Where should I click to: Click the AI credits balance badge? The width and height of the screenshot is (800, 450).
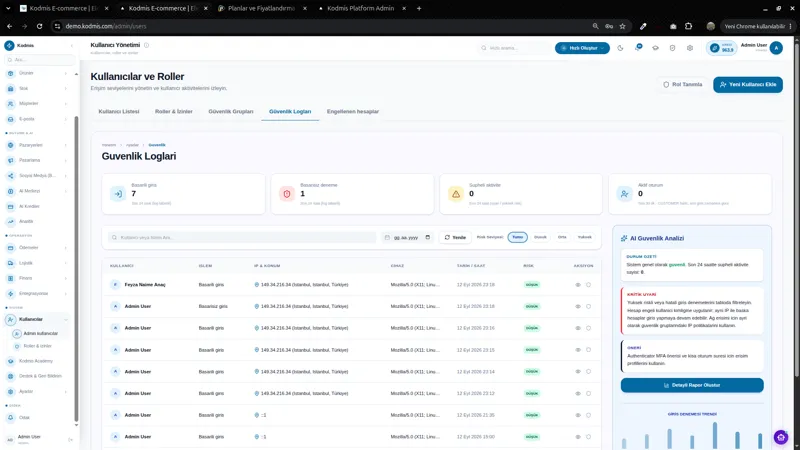tap(722, 48)
